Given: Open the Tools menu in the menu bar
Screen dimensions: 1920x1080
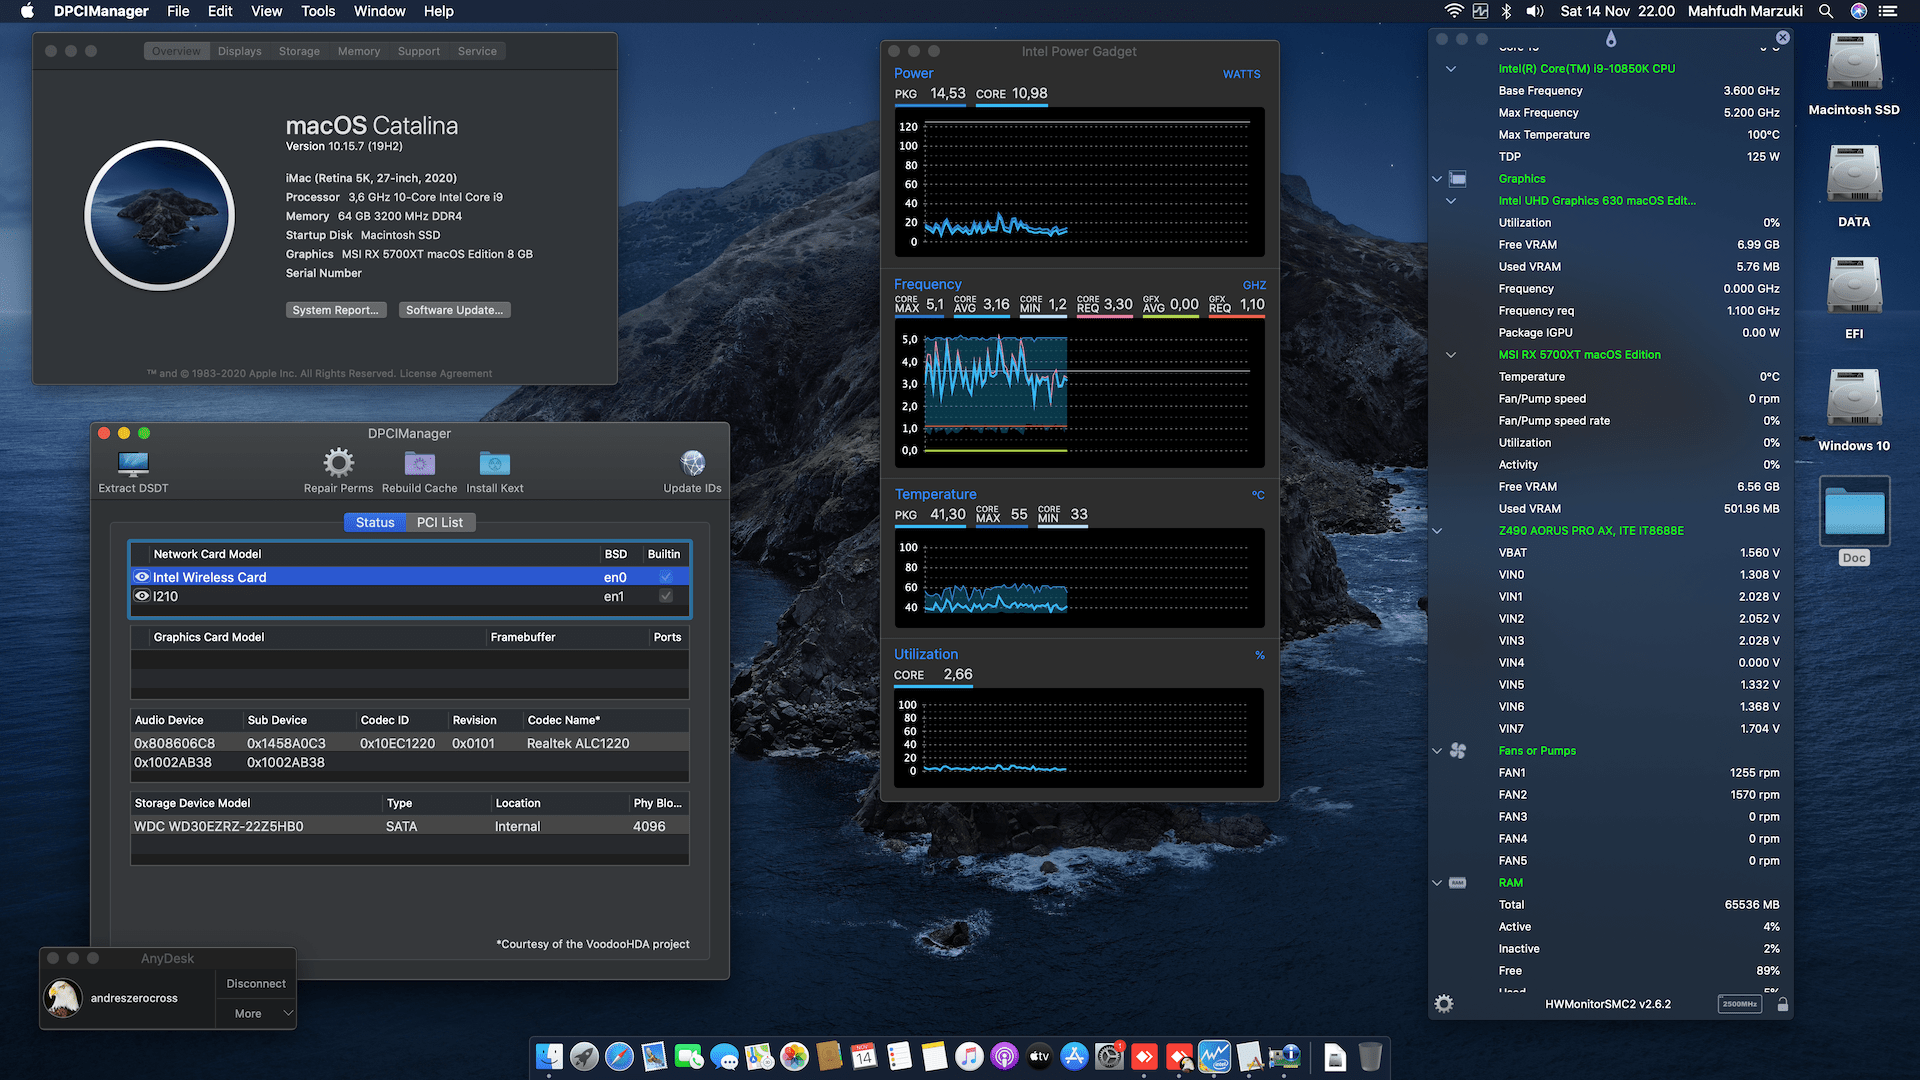Looking at the screenshot, I should coord(317,11).
